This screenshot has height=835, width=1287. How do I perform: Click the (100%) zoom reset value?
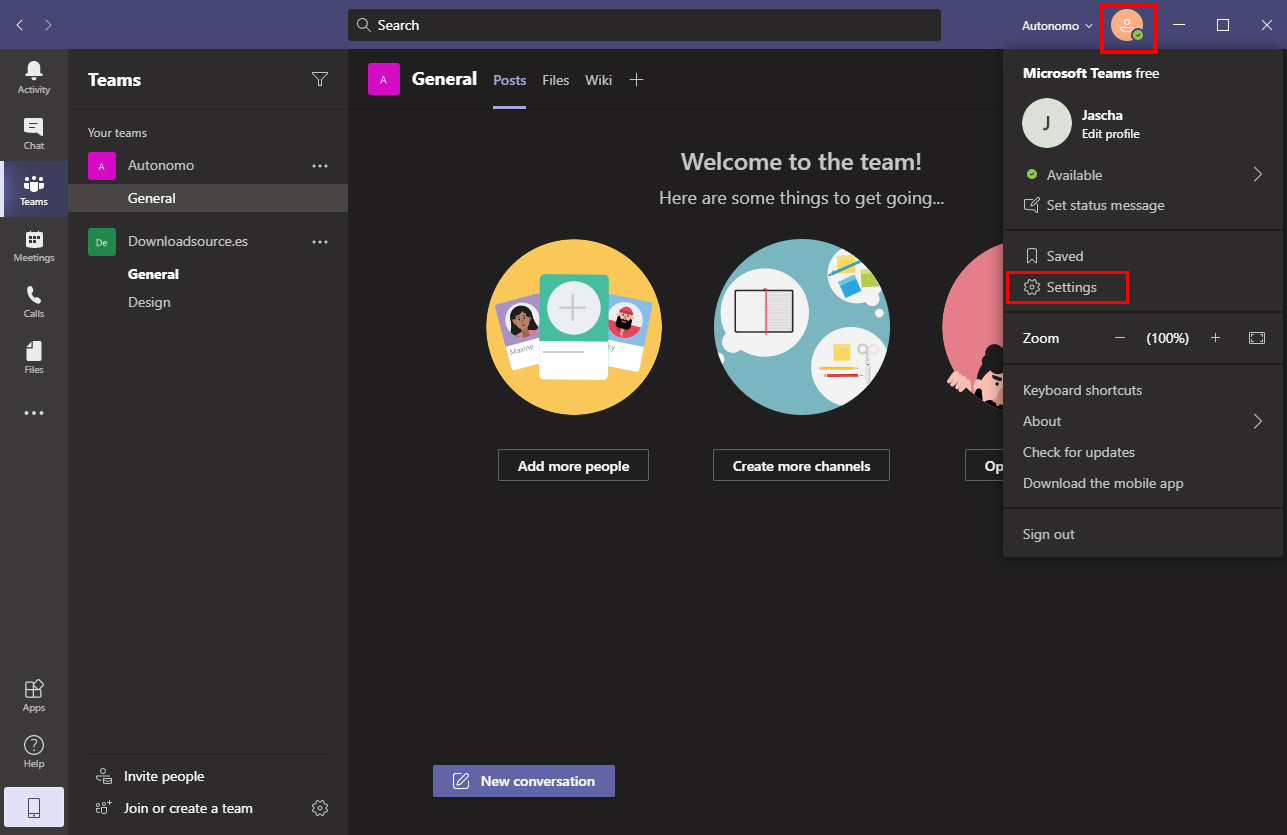pos(1167,338)
